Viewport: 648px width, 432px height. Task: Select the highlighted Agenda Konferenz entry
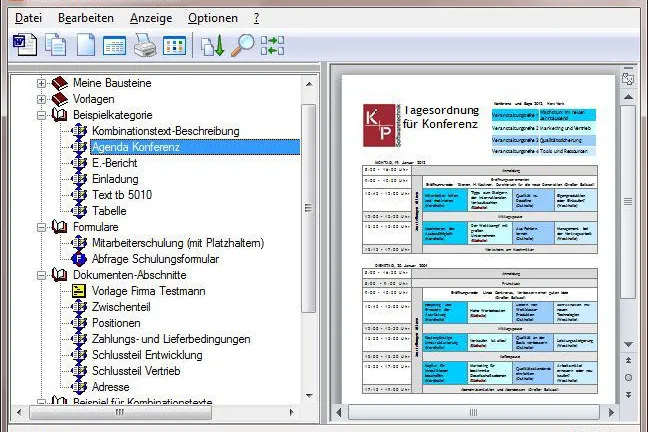195,147
